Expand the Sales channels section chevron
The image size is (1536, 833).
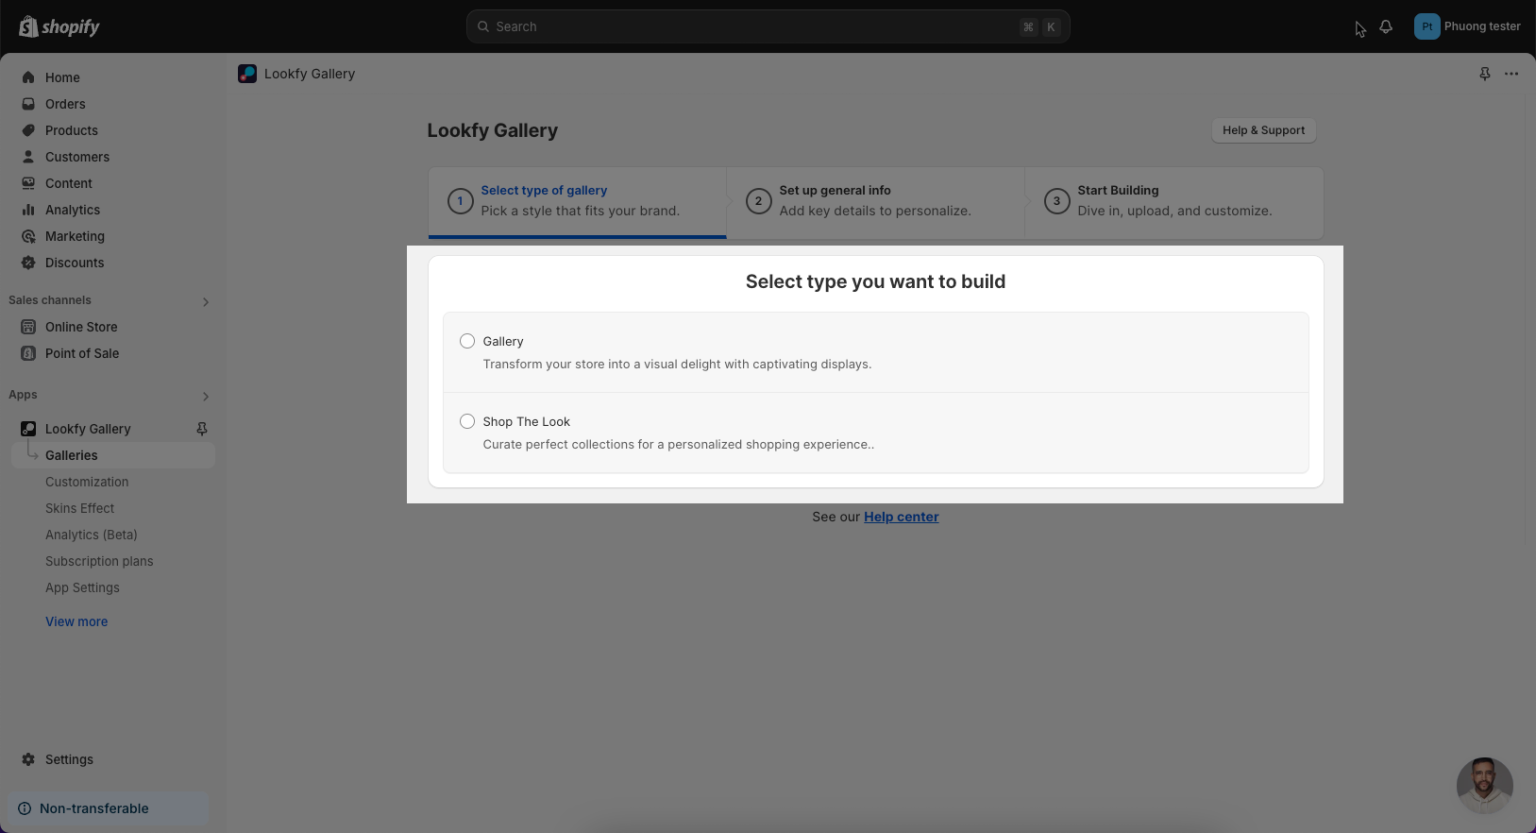pyautogui.click(x=205, y=301)
